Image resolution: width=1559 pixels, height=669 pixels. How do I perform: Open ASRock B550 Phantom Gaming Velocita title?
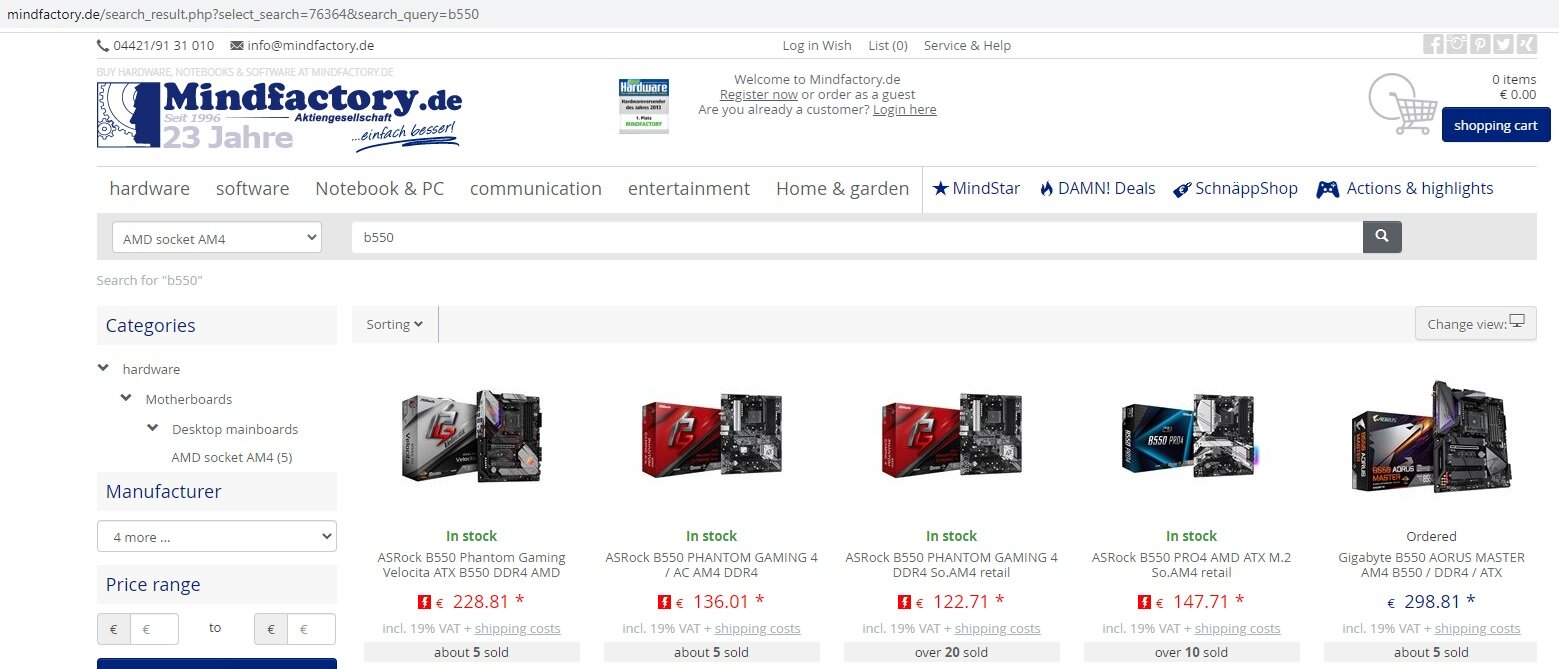point(472,565)
